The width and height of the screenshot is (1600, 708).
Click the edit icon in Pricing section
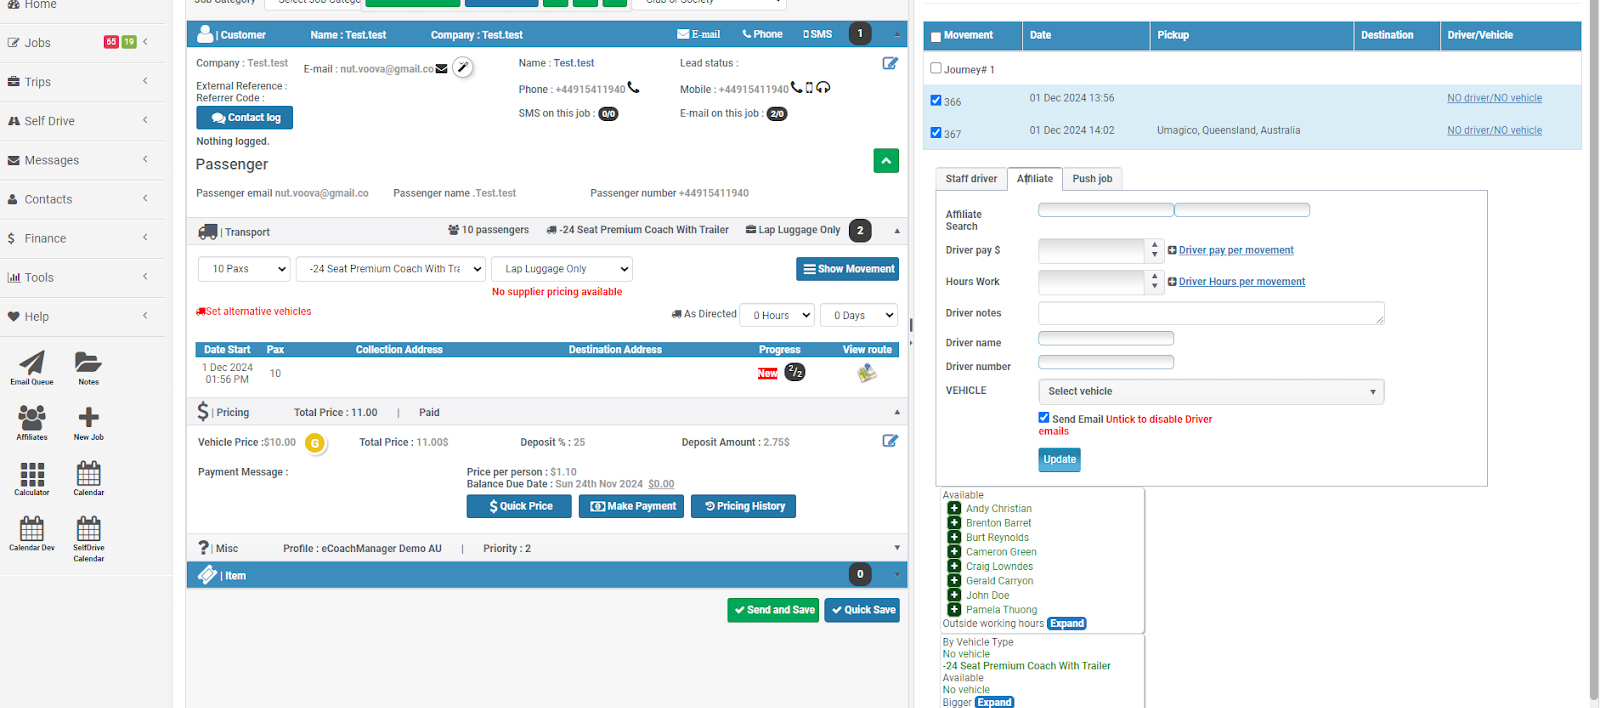890,441
